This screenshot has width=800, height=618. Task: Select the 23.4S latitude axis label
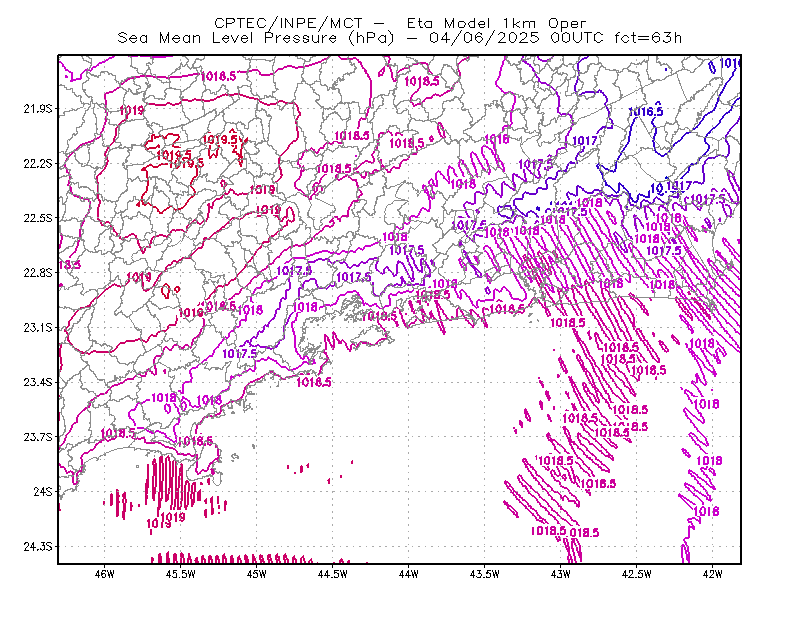[38, 382]
